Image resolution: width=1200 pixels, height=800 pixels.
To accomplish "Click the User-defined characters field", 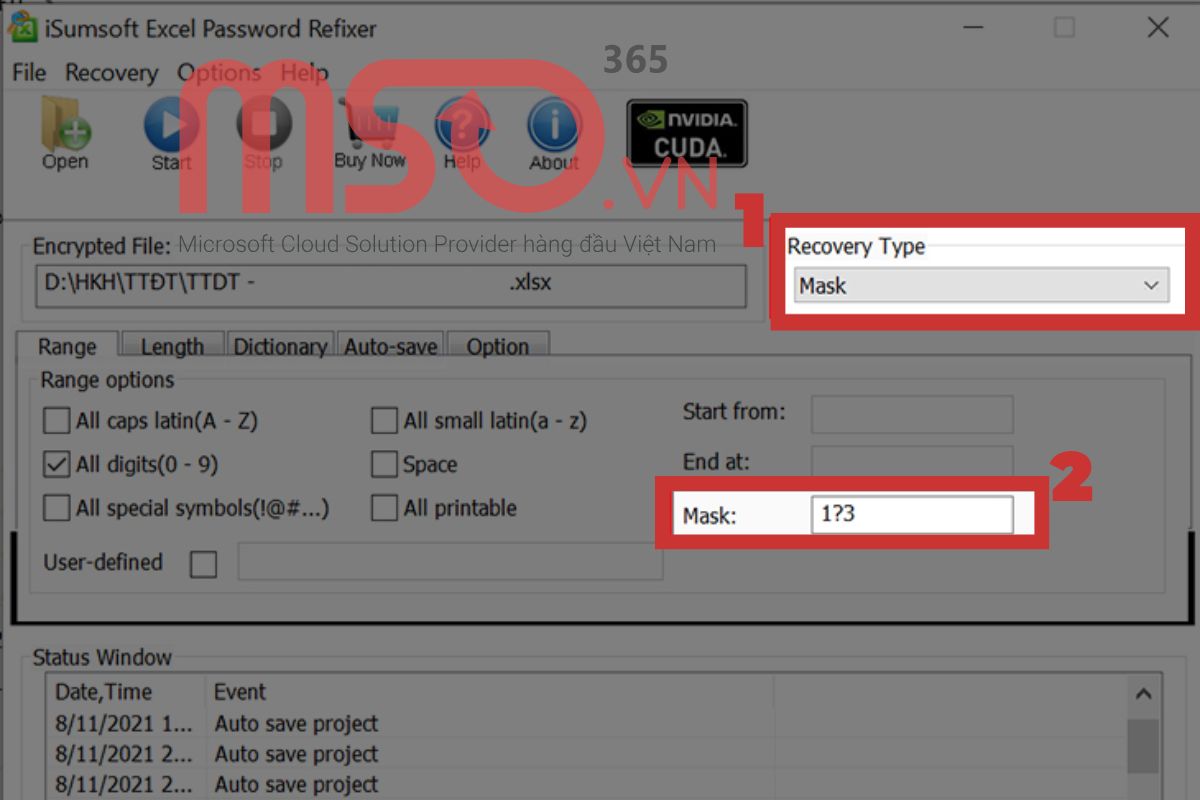I will click(x=450, y=562).
